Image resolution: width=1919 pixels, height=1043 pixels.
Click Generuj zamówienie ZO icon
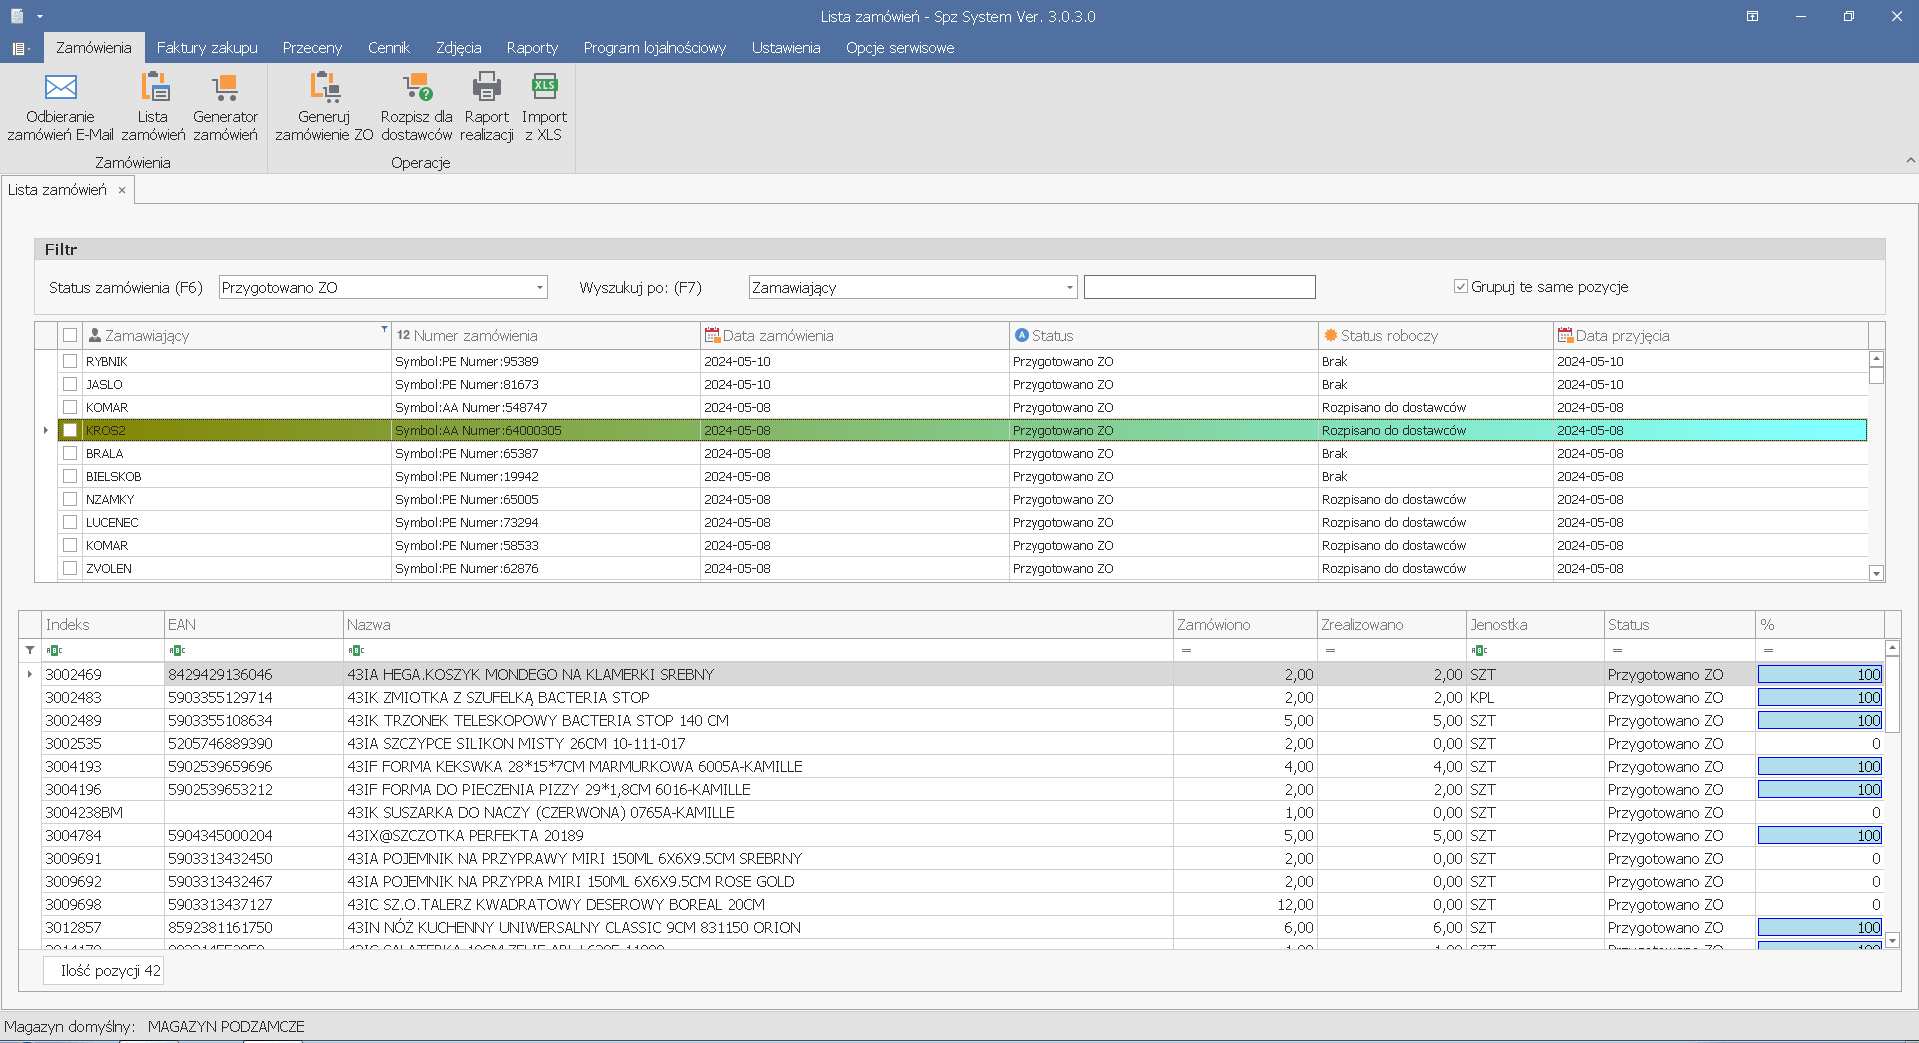[324, 88]
